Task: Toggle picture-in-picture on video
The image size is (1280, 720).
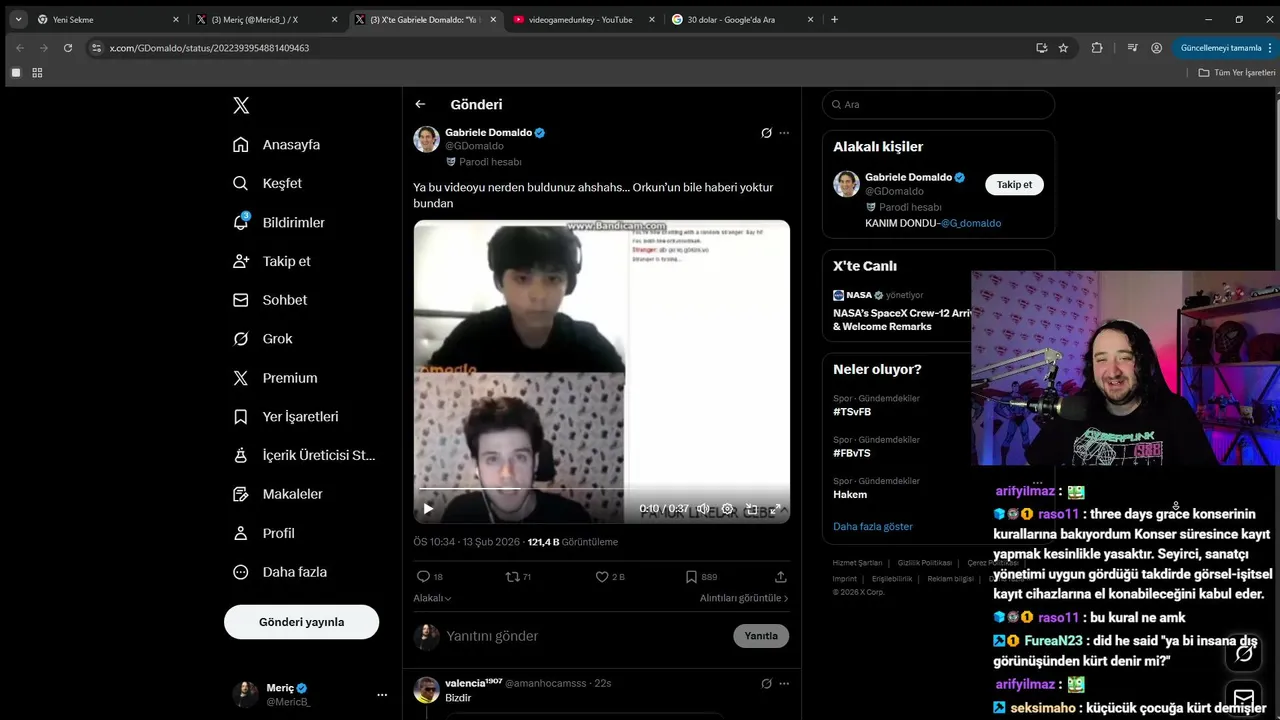Action: 751,509
